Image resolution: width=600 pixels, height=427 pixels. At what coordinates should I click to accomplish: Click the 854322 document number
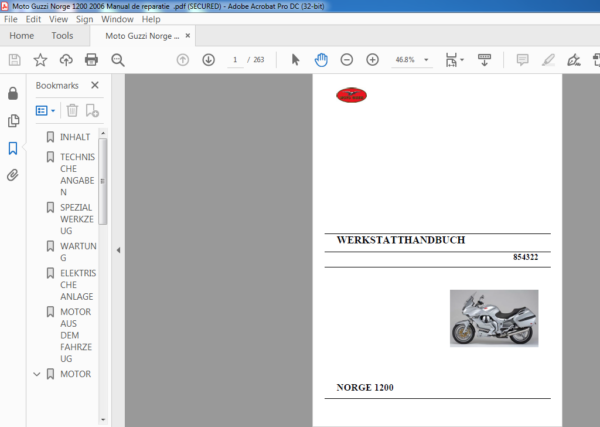pyautogui.click(x=525, y=257)
